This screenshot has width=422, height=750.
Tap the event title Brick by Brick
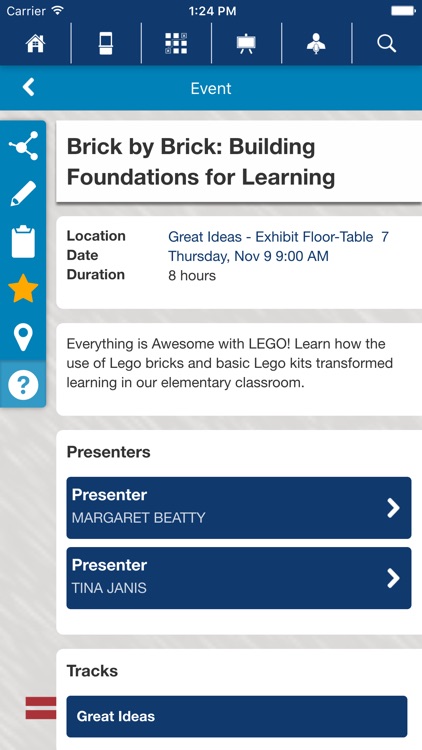coord(201,162)
